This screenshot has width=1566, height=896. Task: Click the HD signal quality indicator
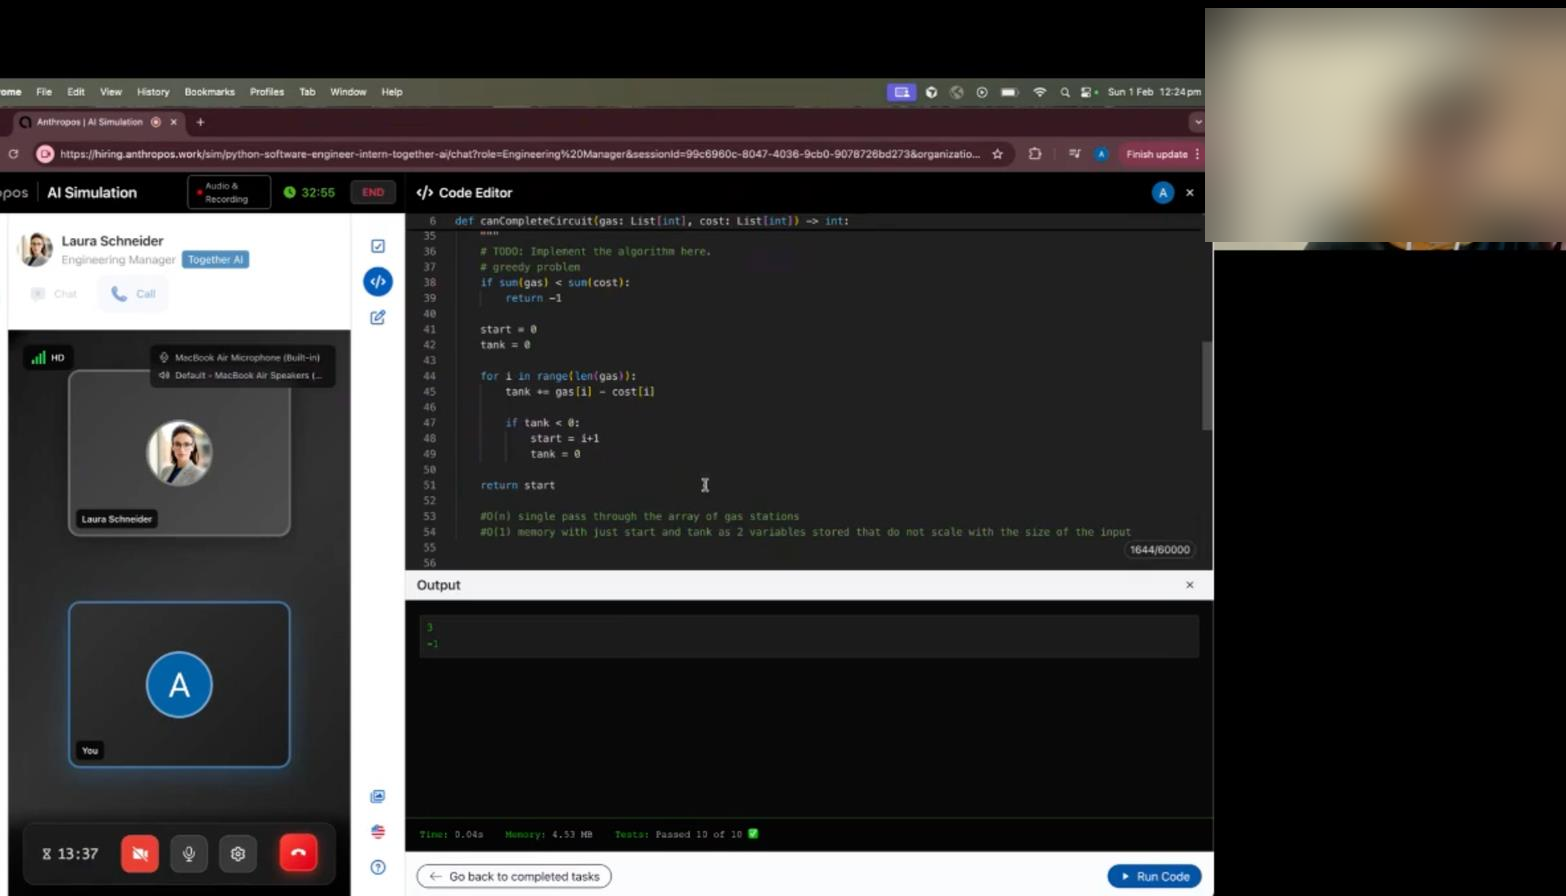[48, 357]
